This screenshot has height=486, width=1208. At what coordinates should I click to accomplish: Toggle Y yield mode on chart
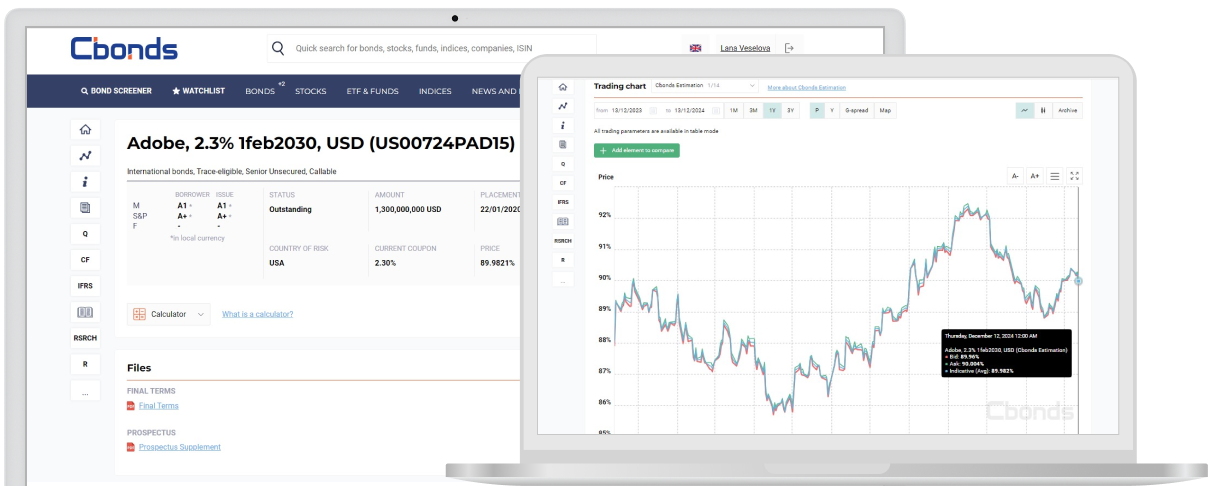[832, 110]
